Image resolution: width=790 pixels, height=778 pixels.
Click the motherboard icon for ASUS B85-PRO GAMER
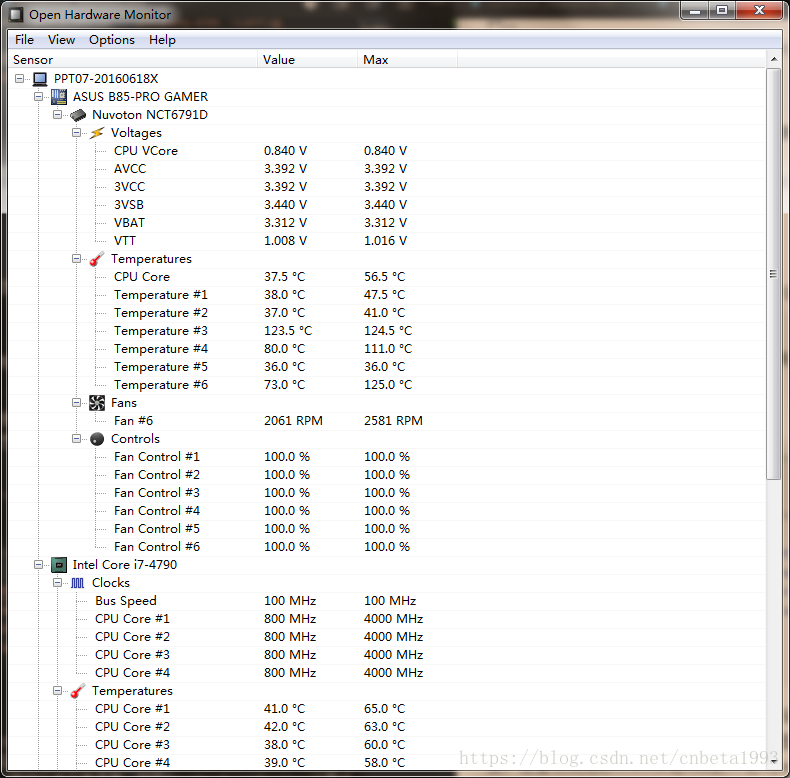click(x=59, y=97)
